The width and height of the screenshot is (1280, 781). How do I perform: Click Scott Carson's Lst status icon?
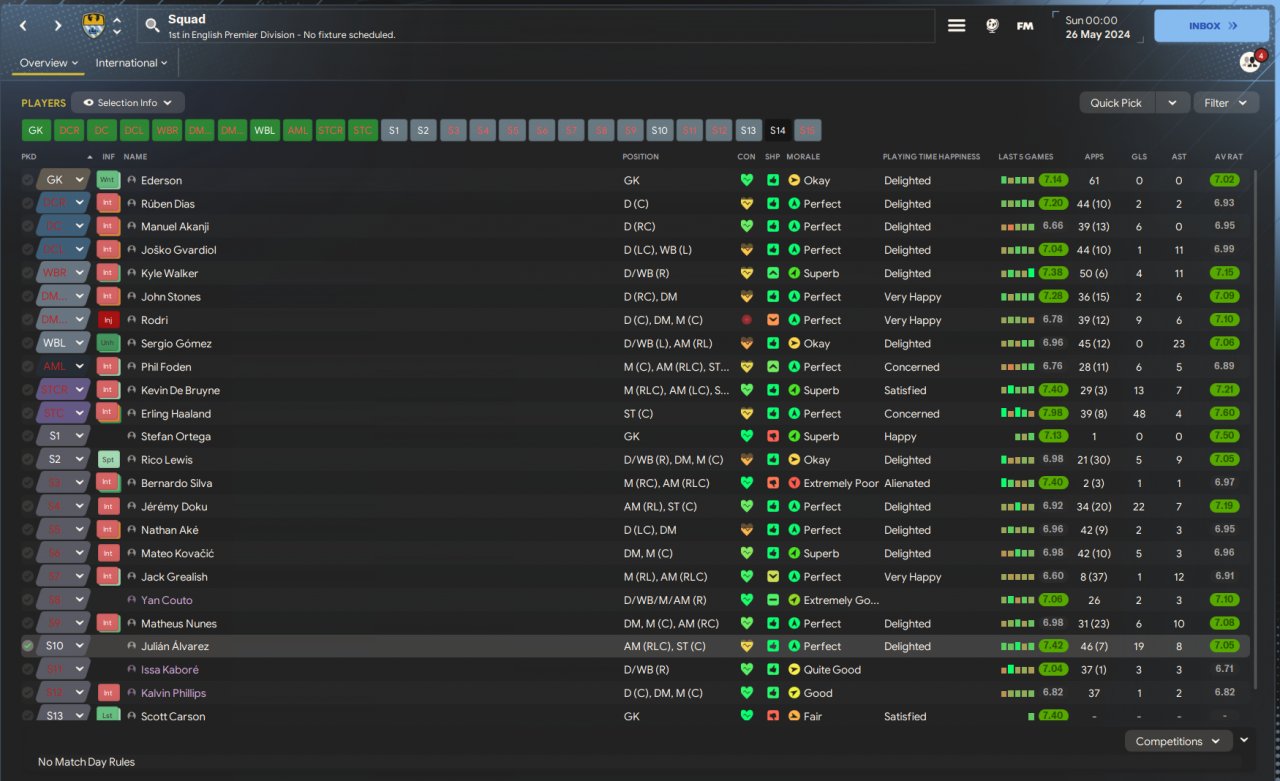108,716
